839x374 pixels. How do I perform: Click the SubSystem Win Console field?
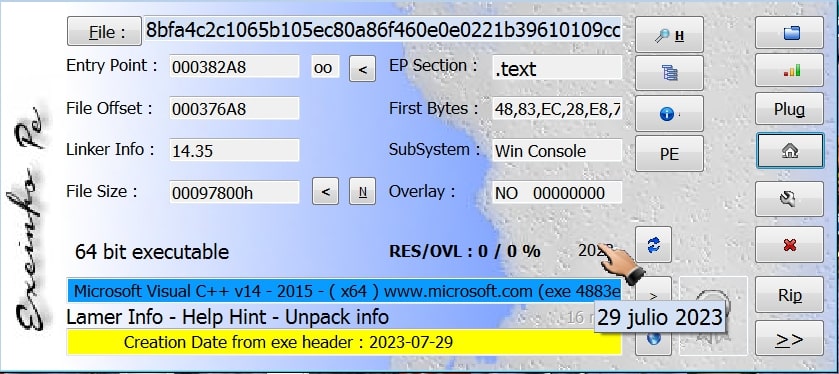coord(557,150)
